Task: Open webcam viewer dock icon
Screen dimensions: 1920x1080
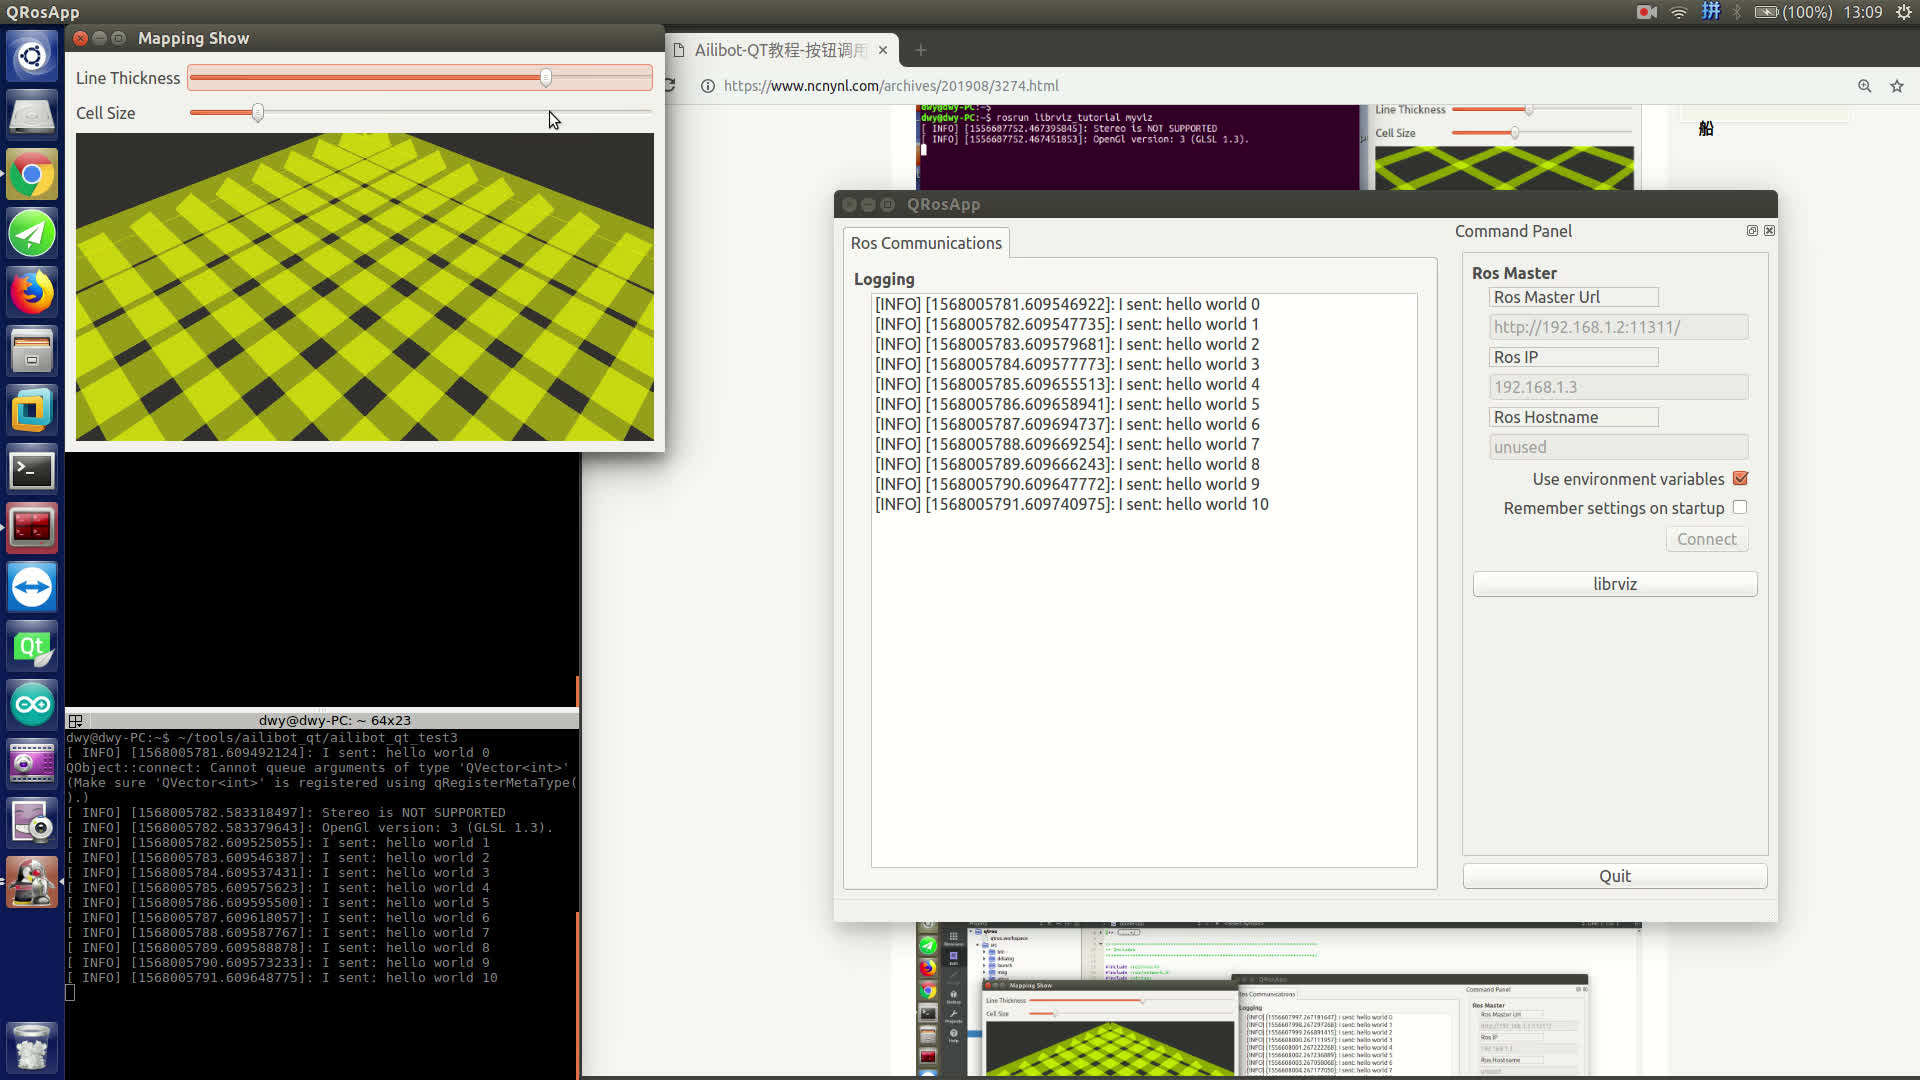Action: click(x=32, y=823)
